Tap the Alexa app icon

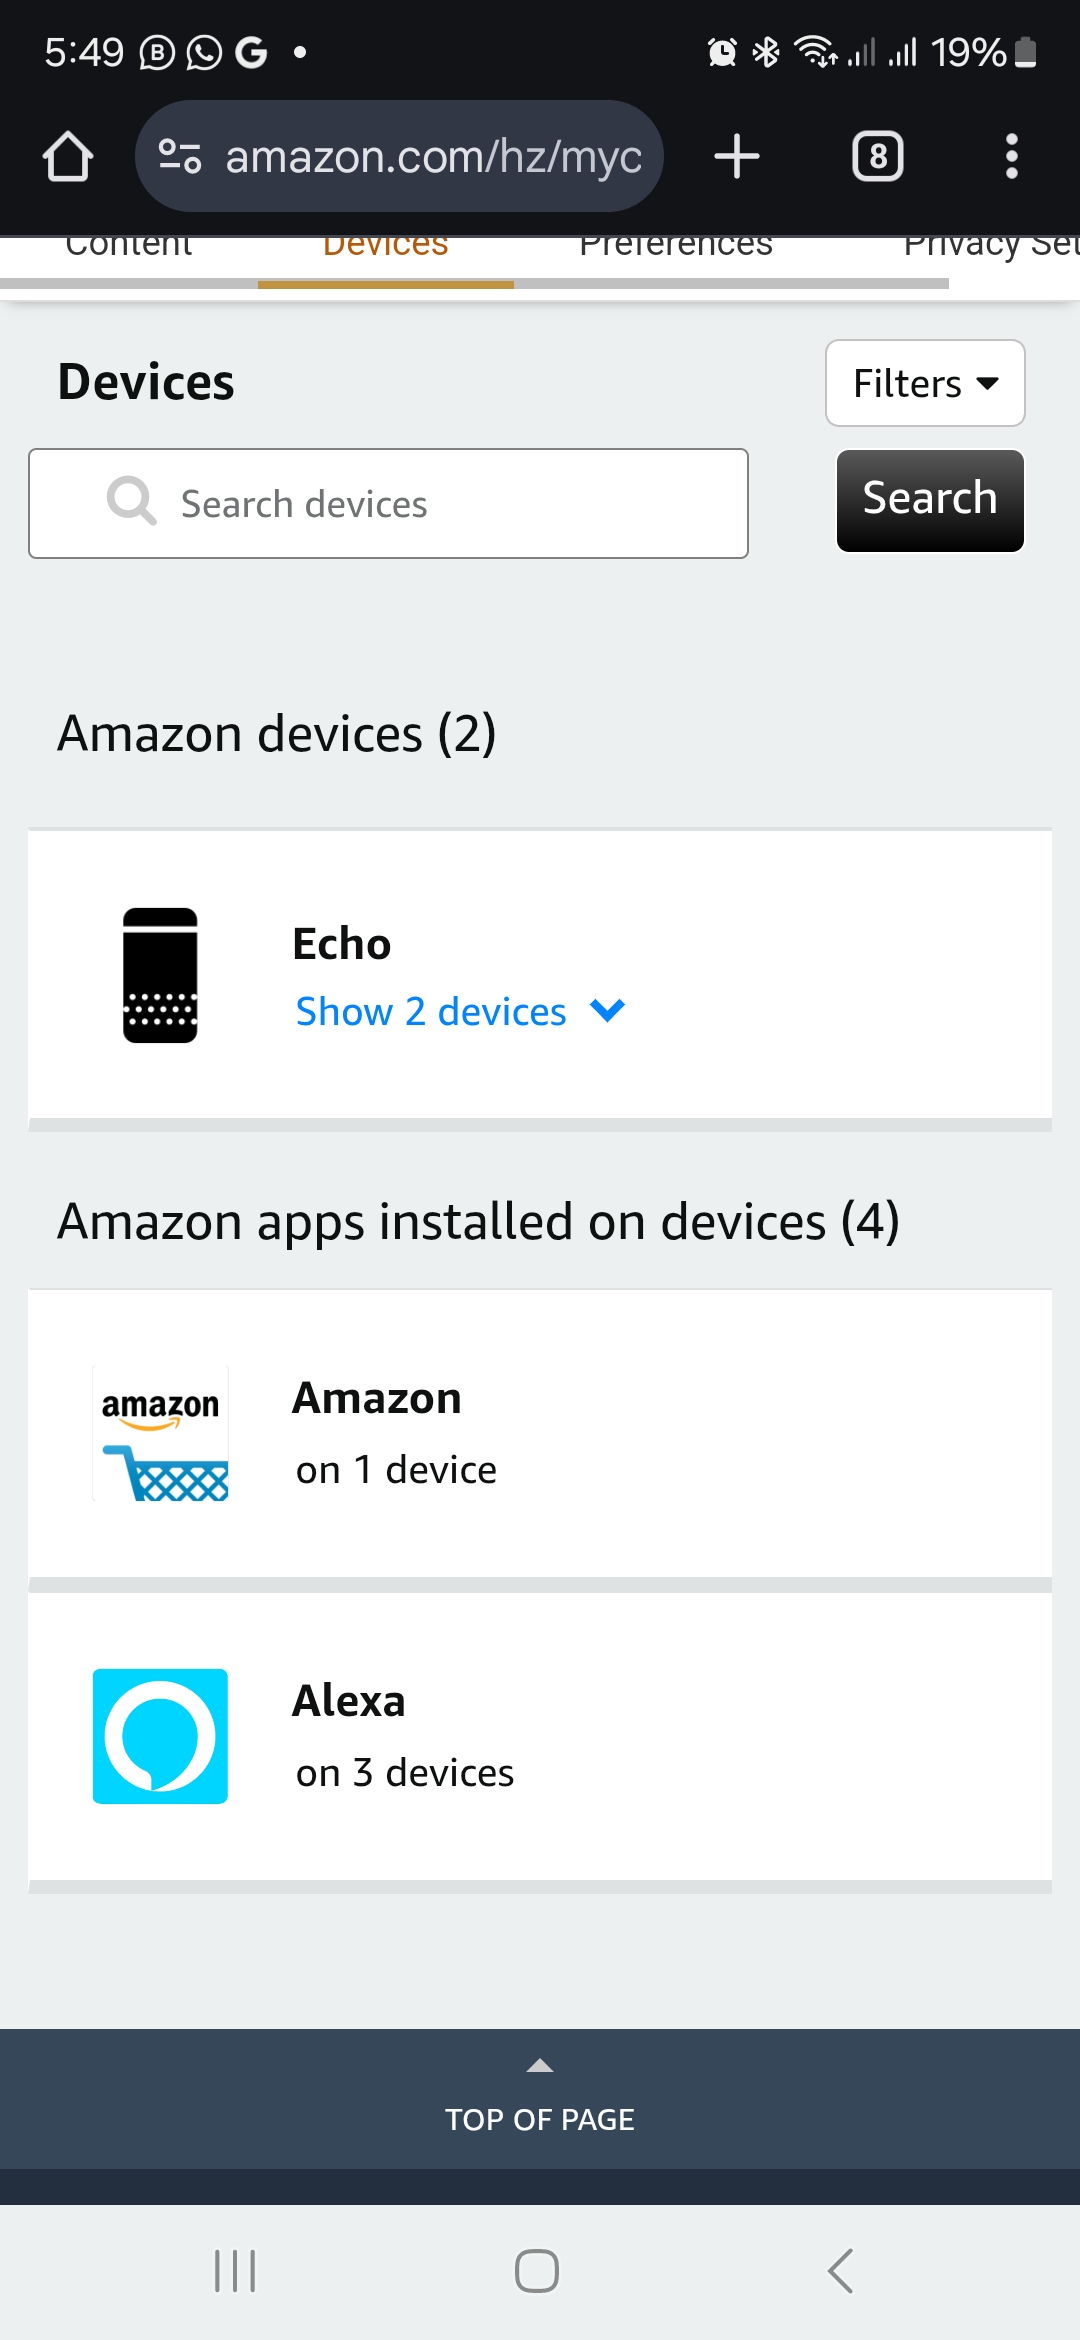click(x=160, y=1736)
